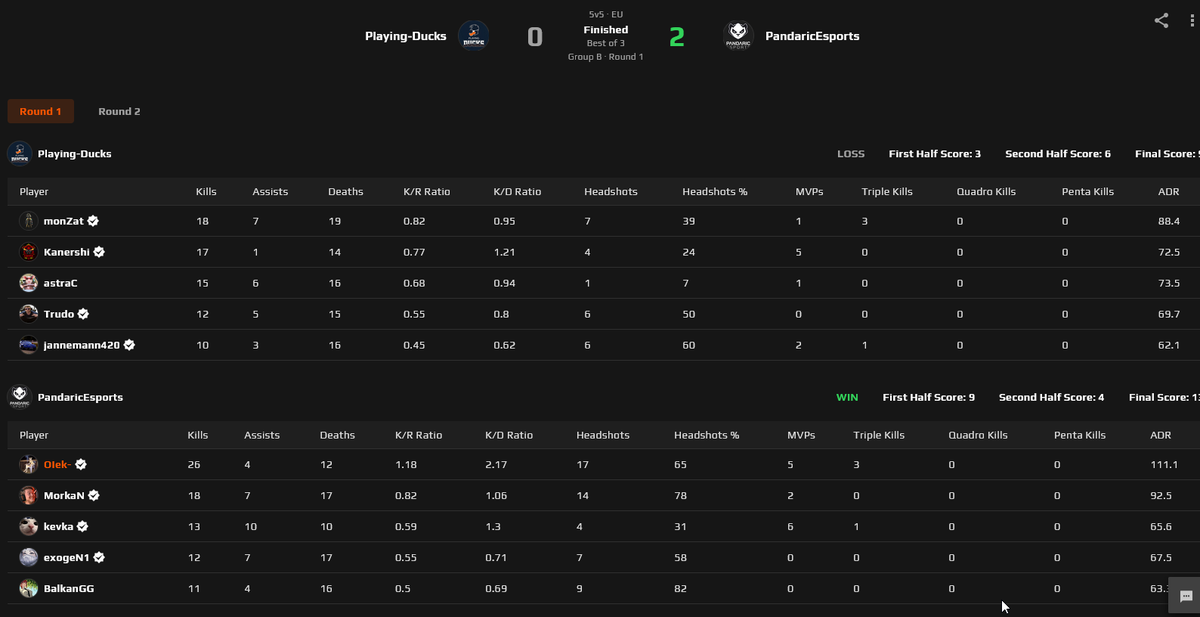Open the chat bubble widget

click(1185, 596)
